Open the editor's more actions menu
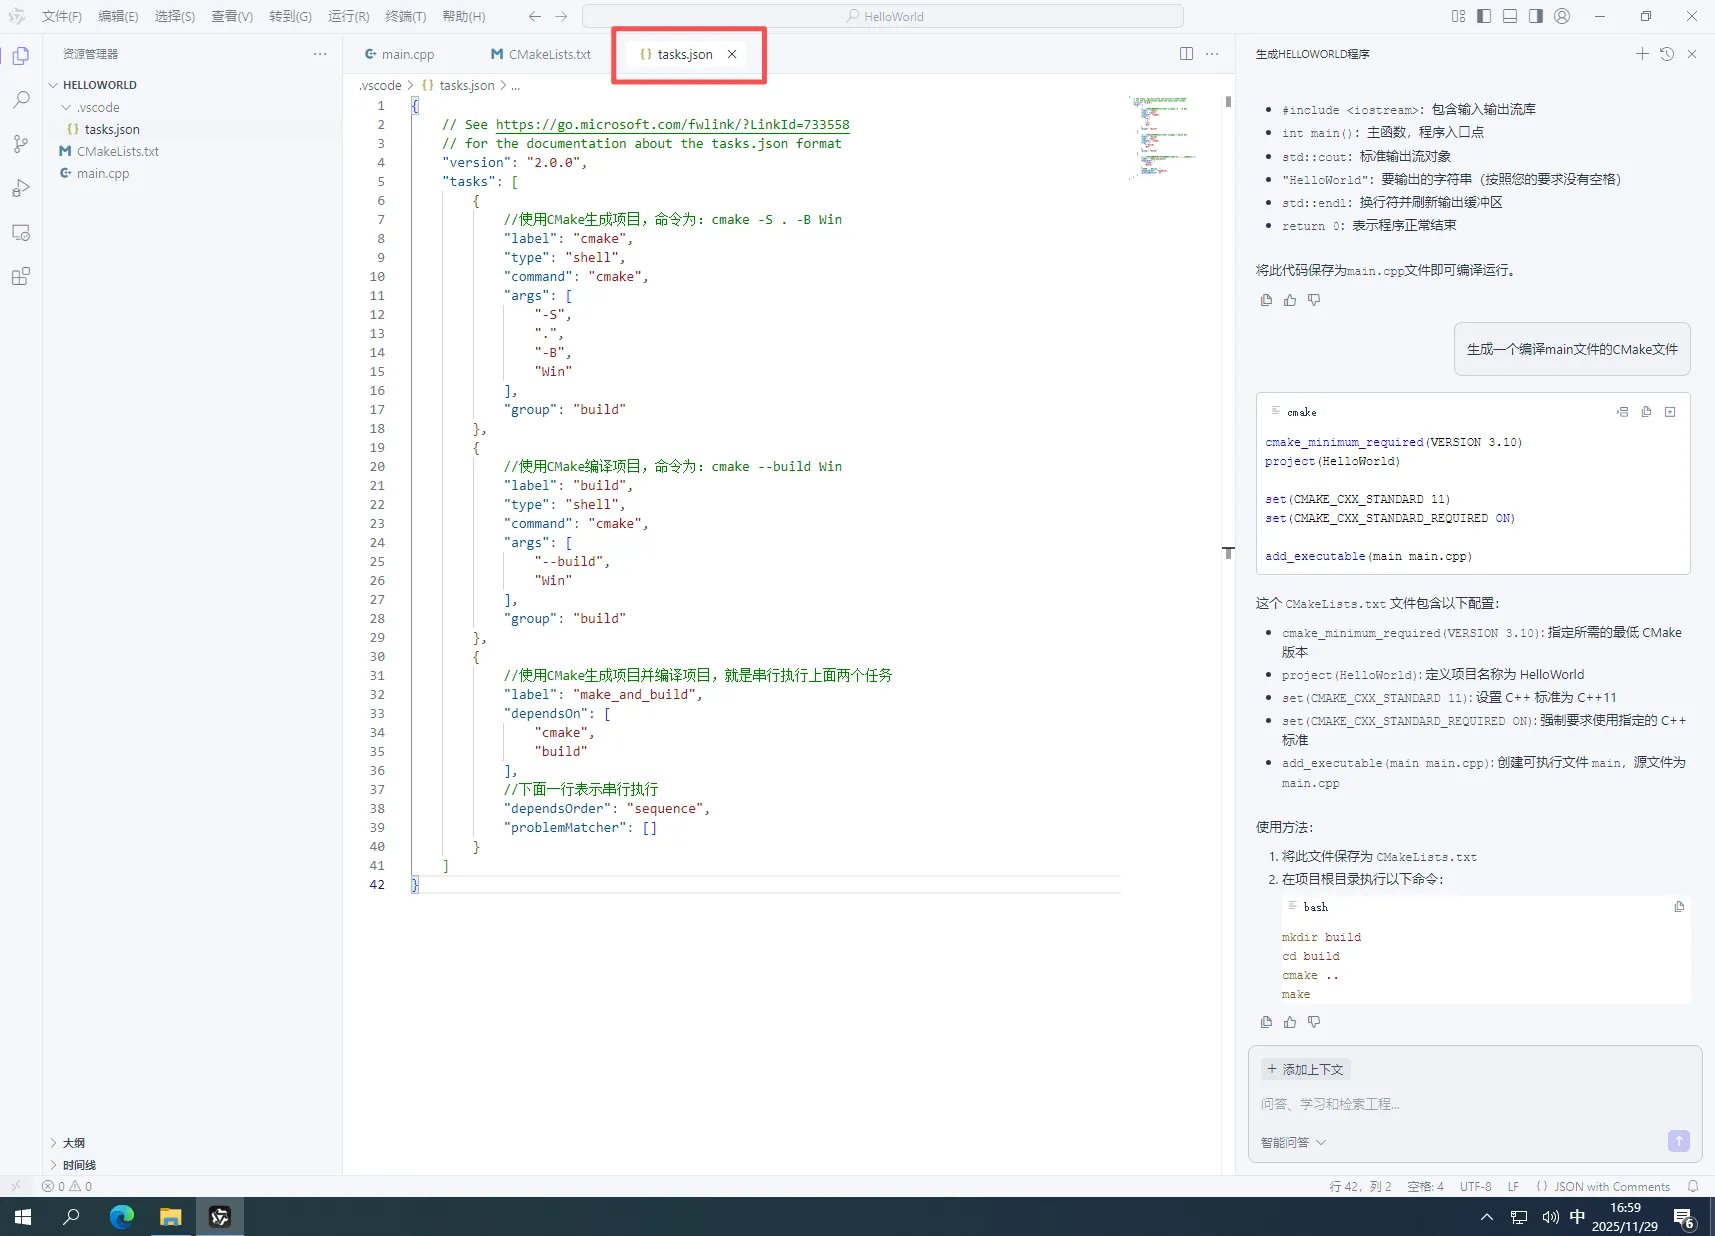The width and height of the screenshot is (1715, 1236). pos(1212,54)
